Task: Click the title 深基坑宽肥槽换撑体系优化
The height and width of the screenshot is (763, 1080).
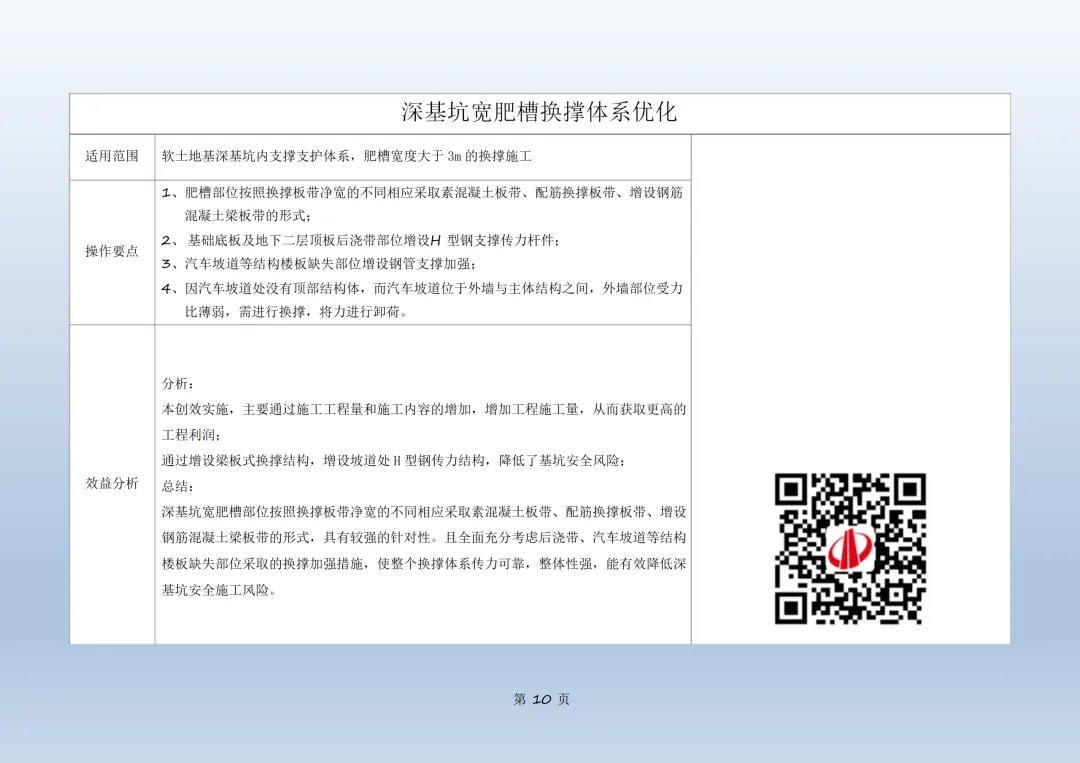Action: click(539, 112)
